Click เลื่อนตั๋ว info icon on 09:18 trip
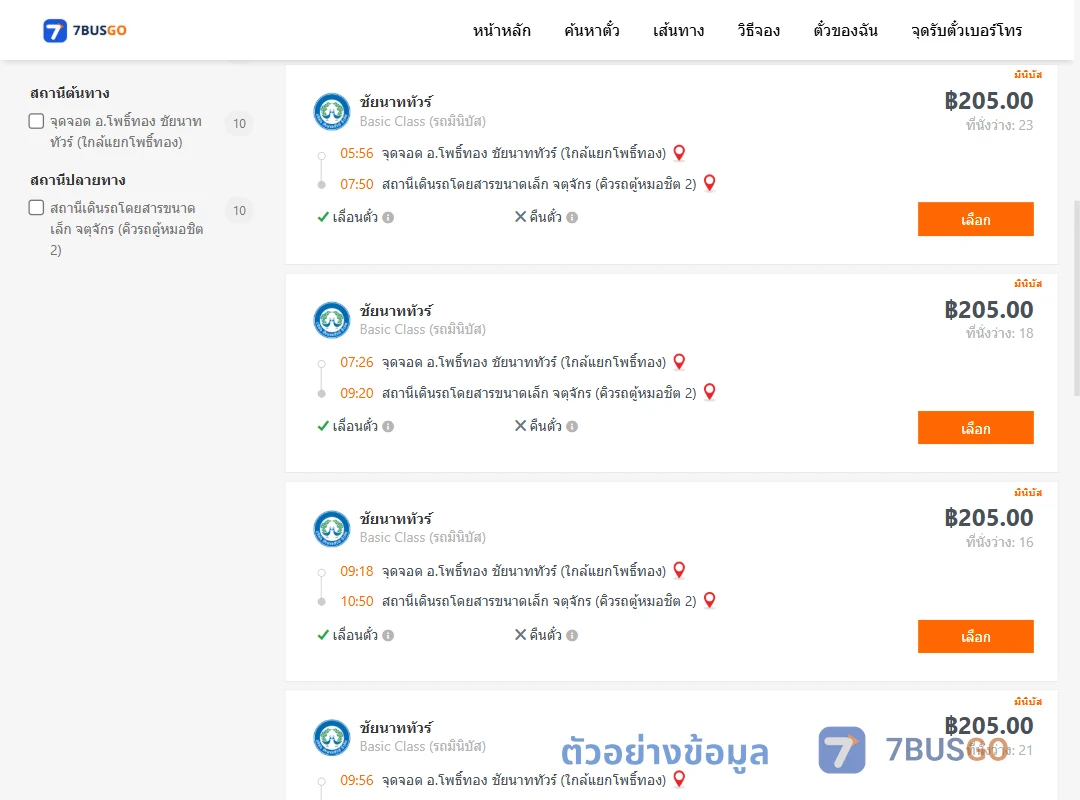 [388, 635]
